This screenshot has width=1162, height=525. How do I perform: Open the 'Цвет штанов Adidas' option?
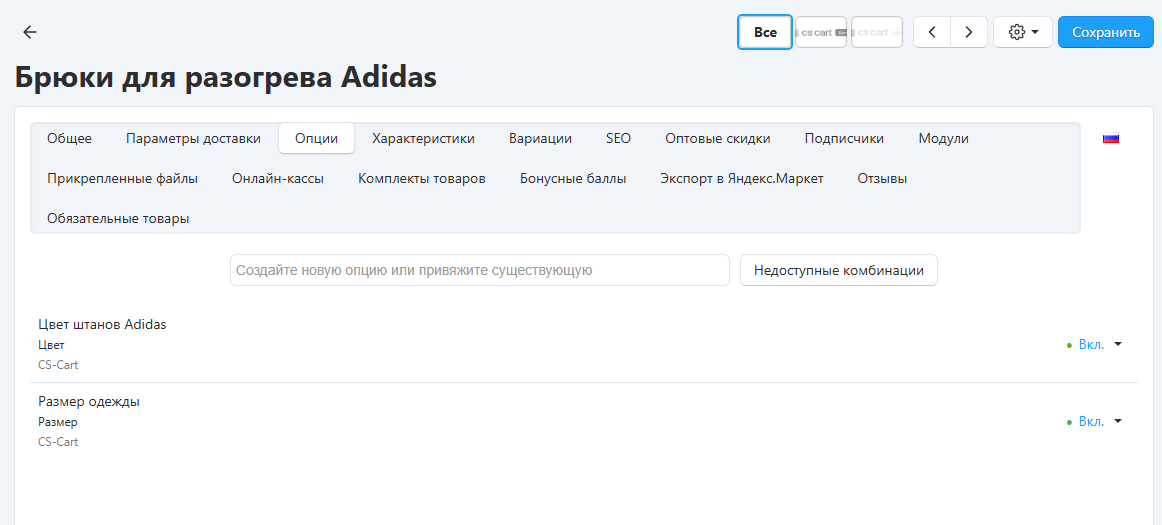point(102,325)
